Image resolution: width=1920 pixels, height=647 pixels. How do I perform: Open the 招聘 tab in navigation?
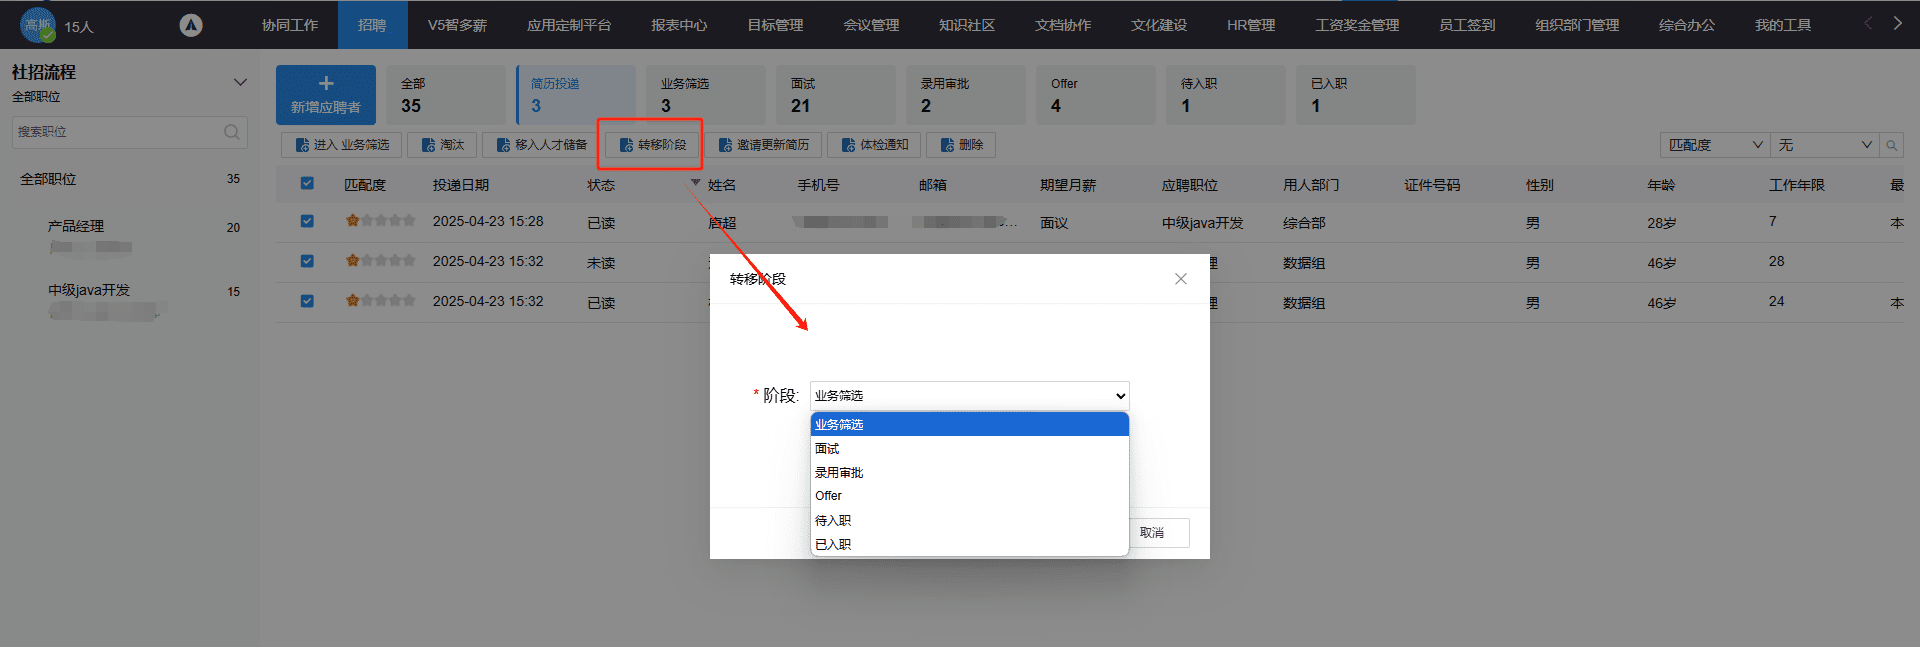372,25
